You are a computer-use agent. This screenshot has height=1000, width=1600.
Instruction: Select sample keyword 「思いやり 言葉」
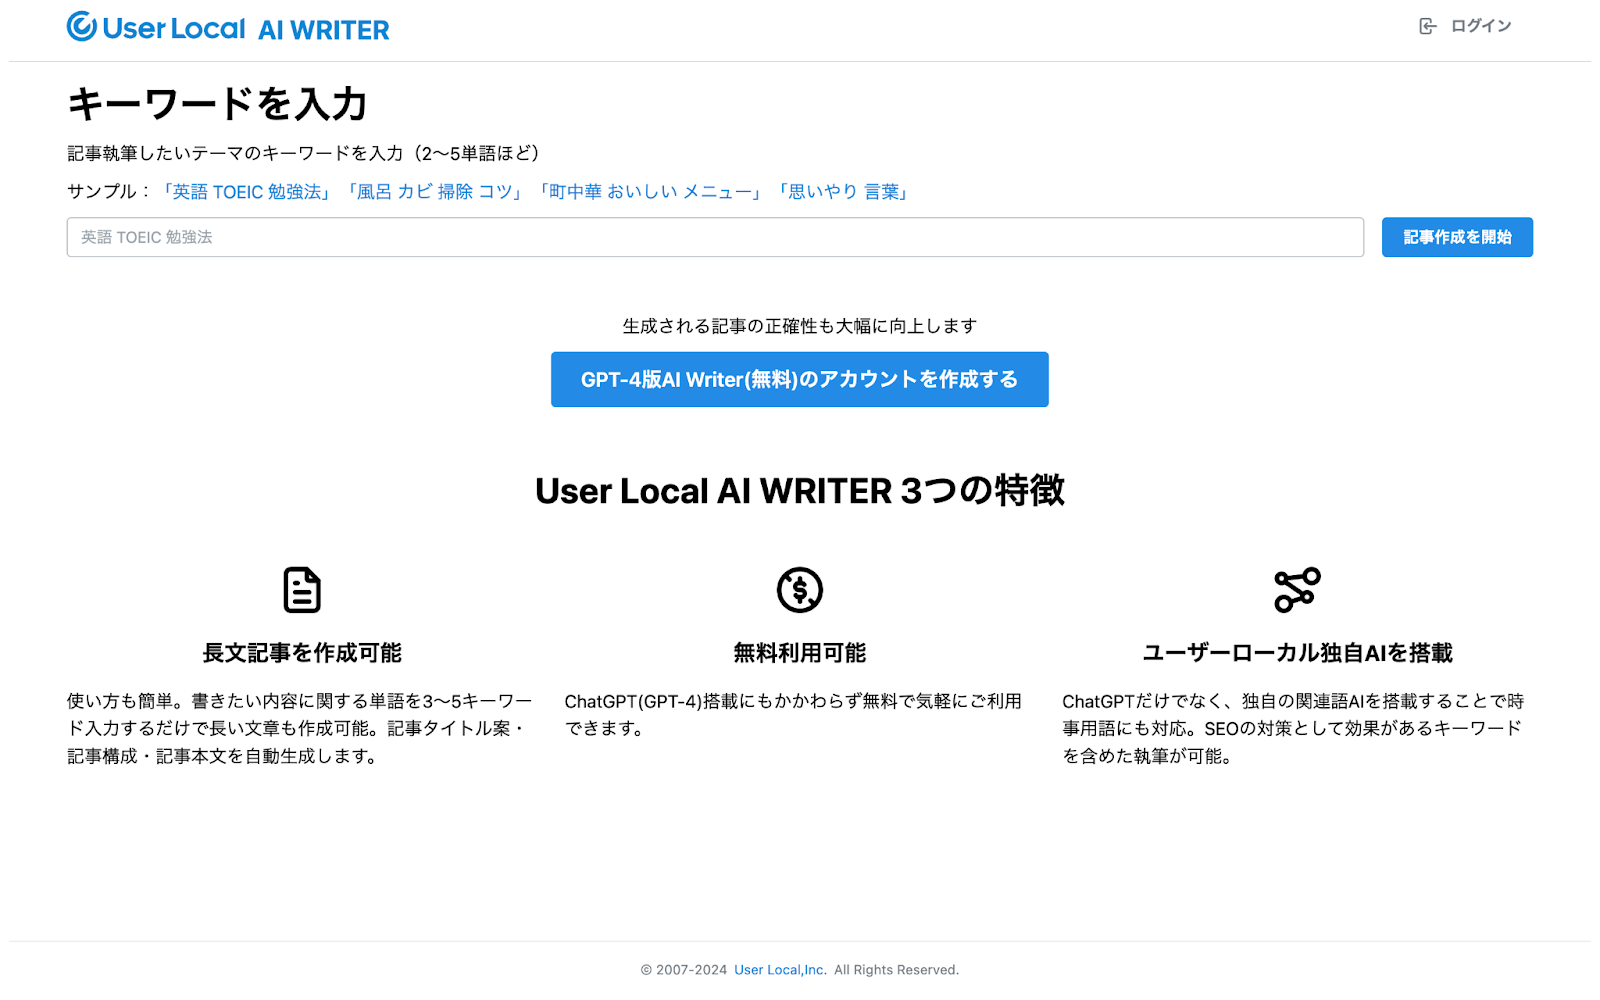tap(843, 192)
